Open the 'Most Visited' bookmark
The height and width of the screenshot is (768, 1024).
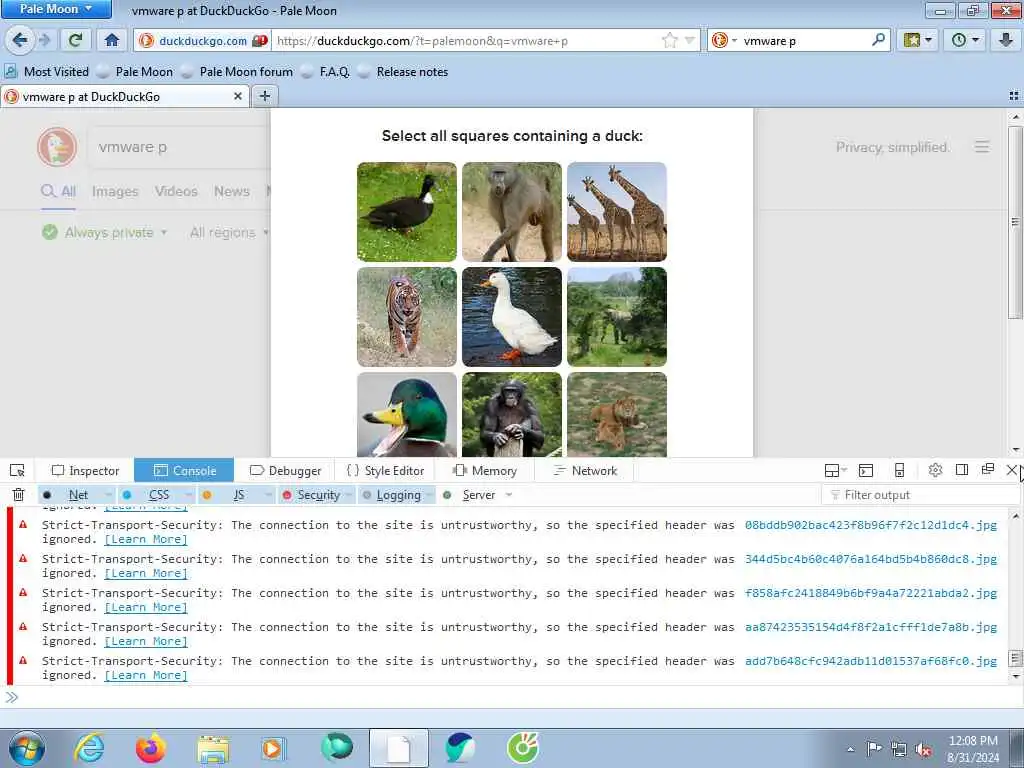pyautogui.click(x=47, y=72)
